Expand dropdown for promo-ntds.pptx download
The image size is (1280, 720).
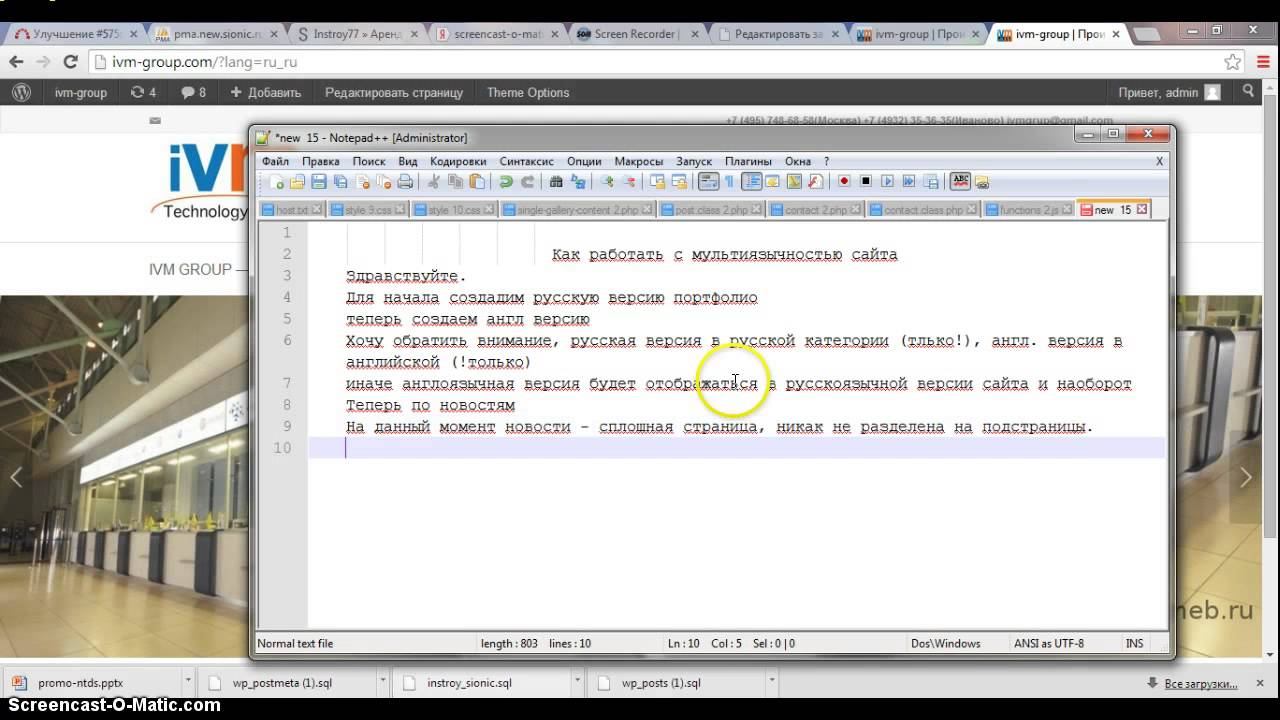click(187, 683)
